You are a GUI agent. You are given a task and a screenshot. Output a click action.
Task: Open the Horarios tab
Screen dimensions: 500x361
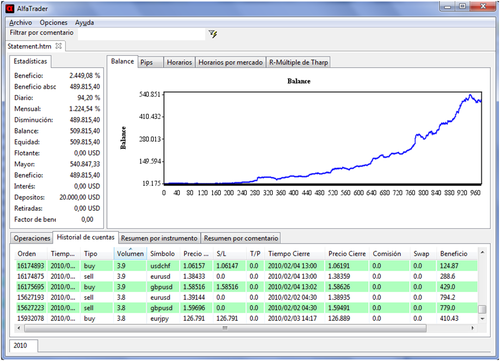179,62
